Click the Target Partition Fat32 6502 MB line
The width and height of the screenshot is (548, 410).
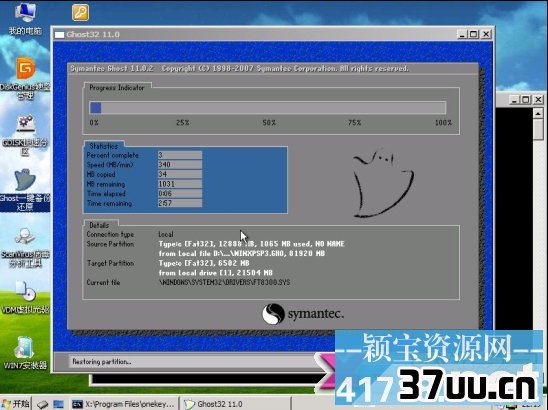click(x=204, y=263)
